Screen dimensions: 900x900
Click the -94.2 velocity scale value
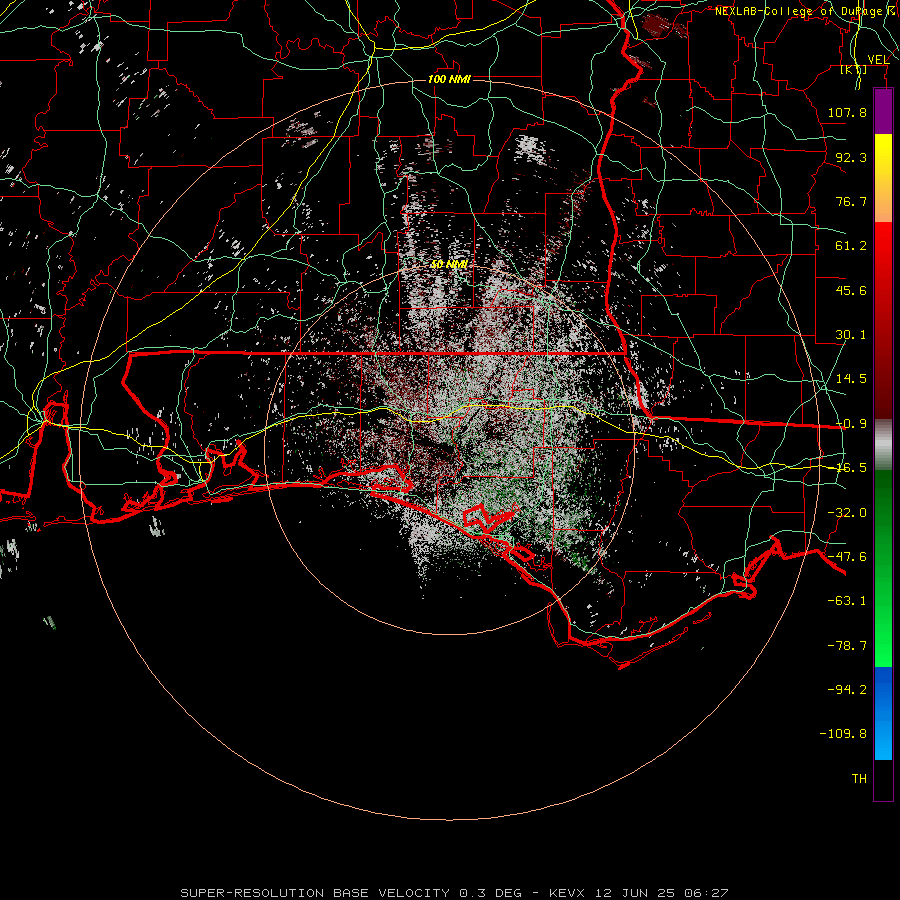(847, 690)
